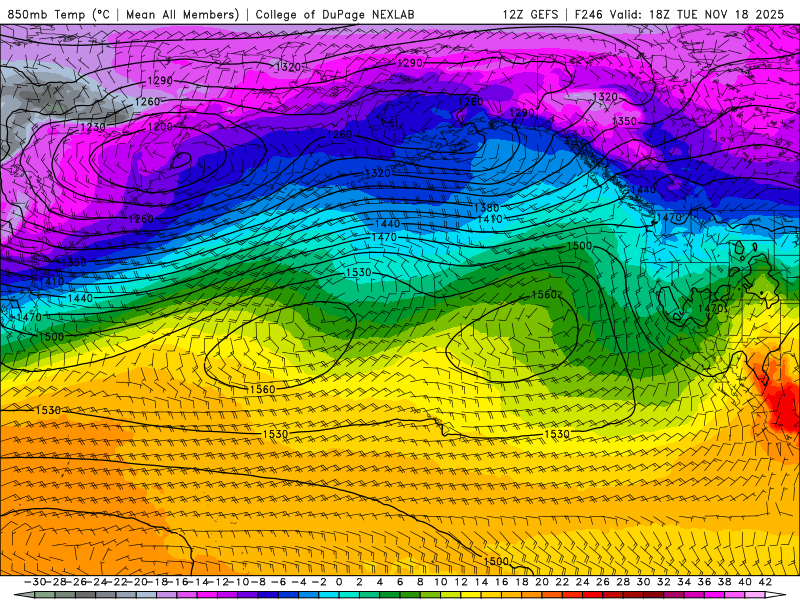Click the 1410 label directly below the 1380 label
The image size is (800, 600).
coord(490,219)
